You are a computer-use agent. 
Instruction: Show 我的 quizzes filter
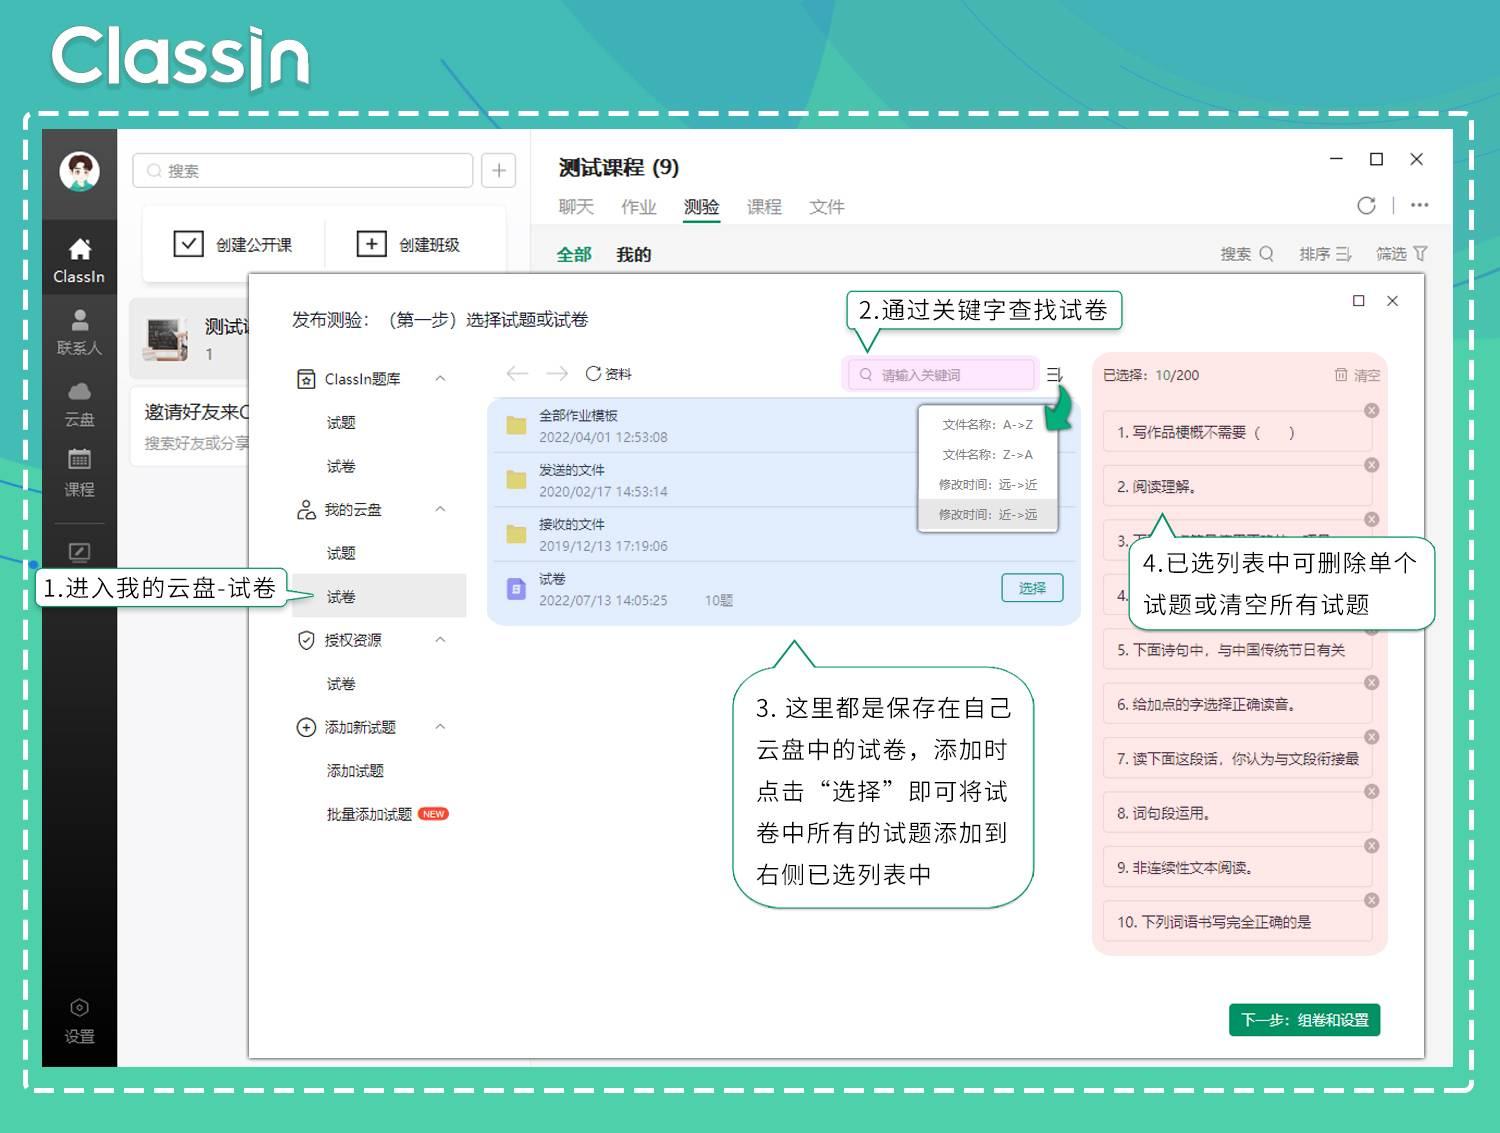point(634,254)
